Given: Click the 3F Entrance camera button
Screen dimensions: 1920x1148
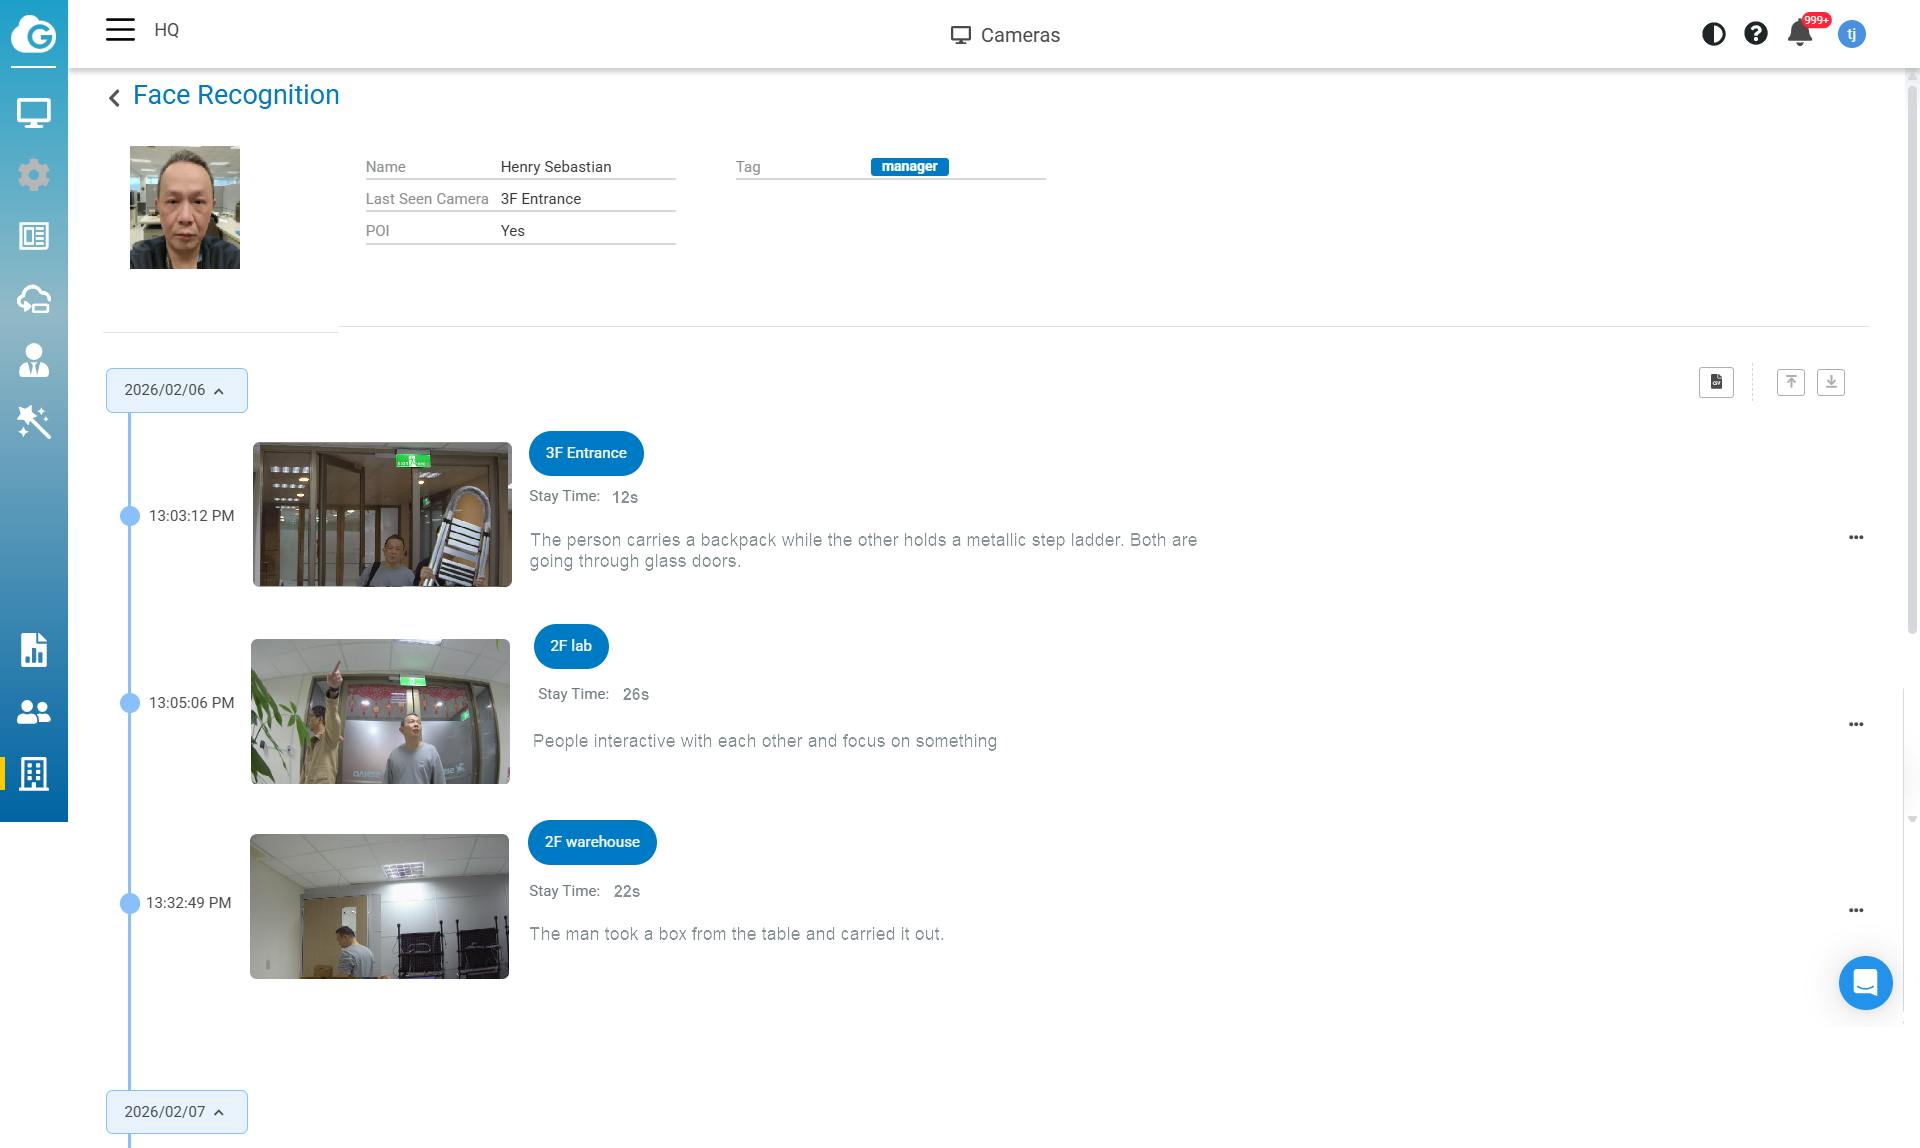Looking at the screenshot, I should tap(586, 453).
